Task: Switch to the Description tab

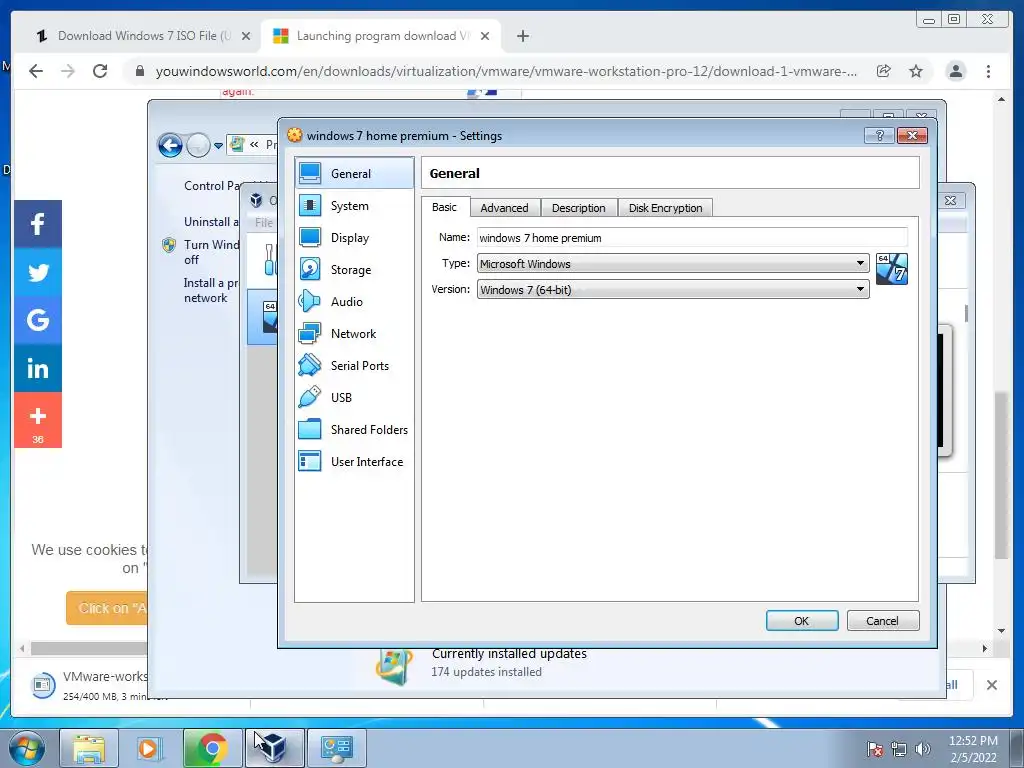Action: (579, 208)
